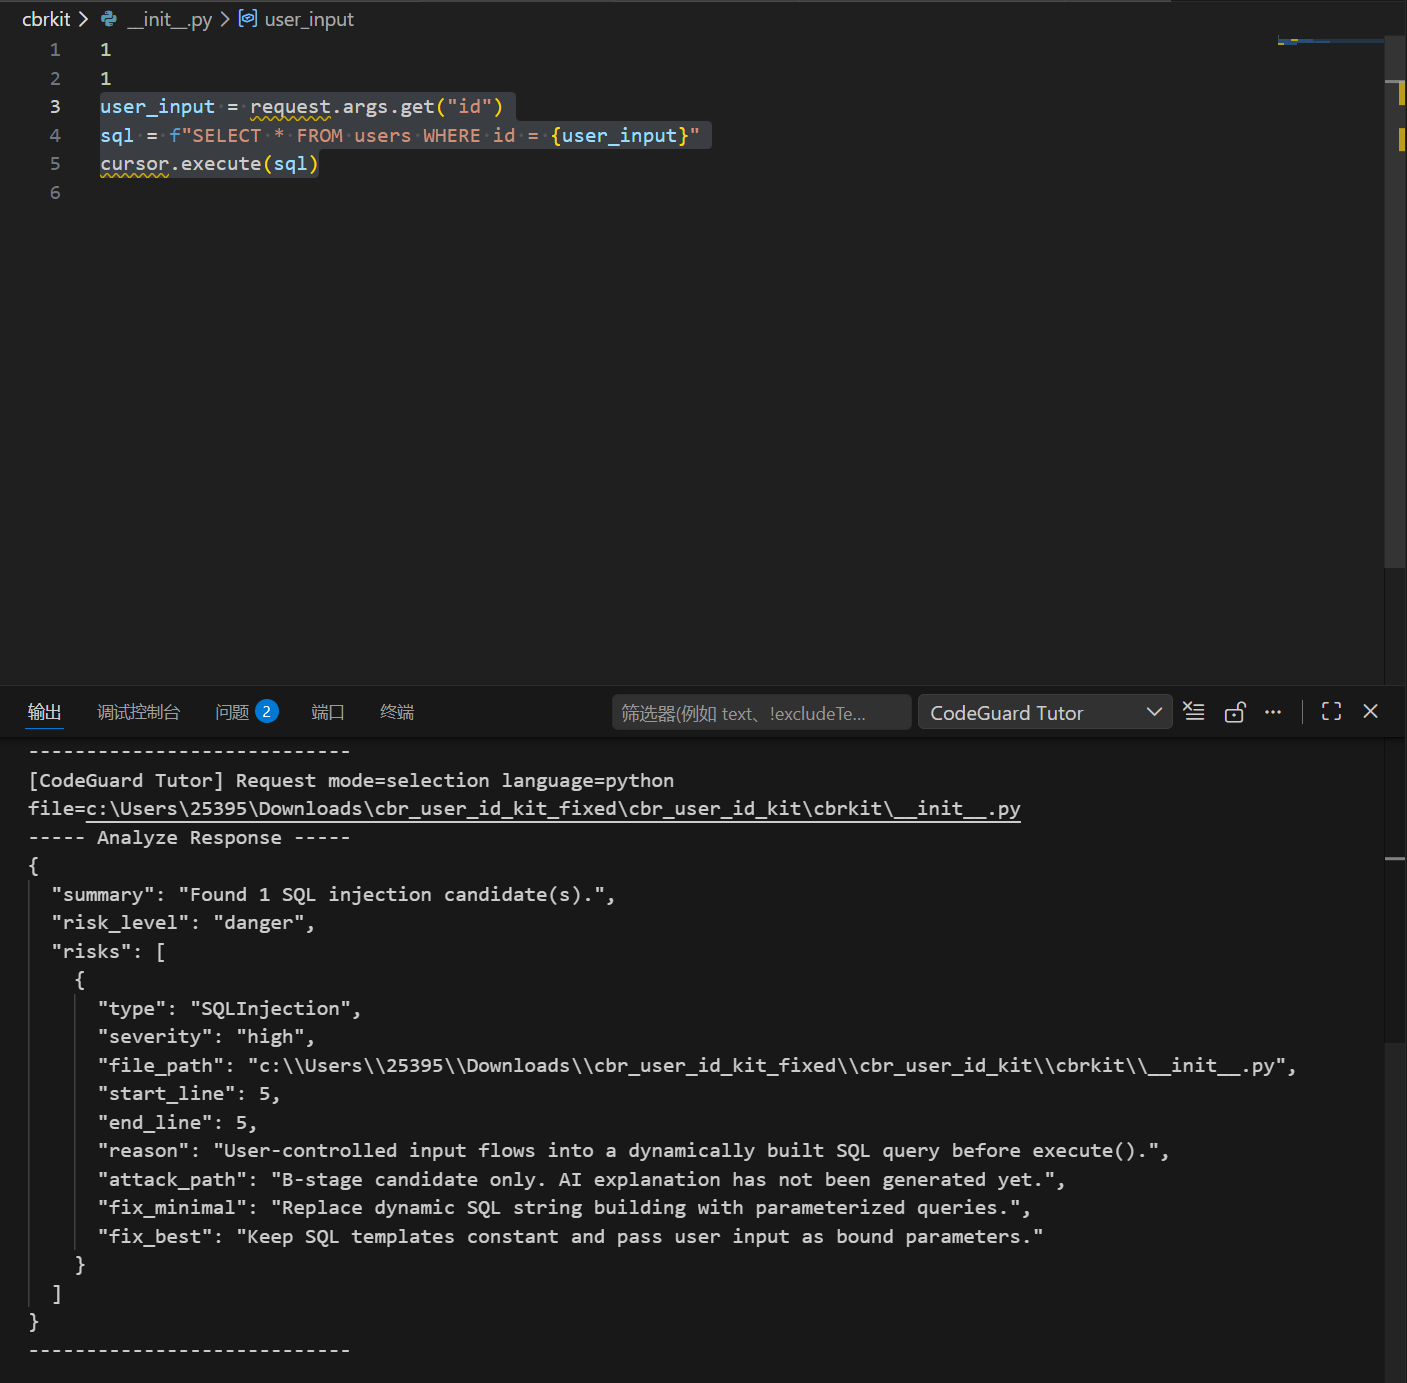Click the problems count badge showing 2
Image resolution: width=1407 pixels, height=1383 pixels.
266,711
